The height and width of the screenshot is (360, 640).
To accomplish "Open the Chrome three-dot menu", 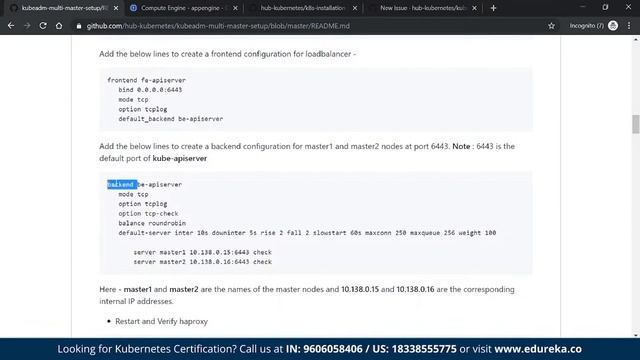I will [629, 26].
